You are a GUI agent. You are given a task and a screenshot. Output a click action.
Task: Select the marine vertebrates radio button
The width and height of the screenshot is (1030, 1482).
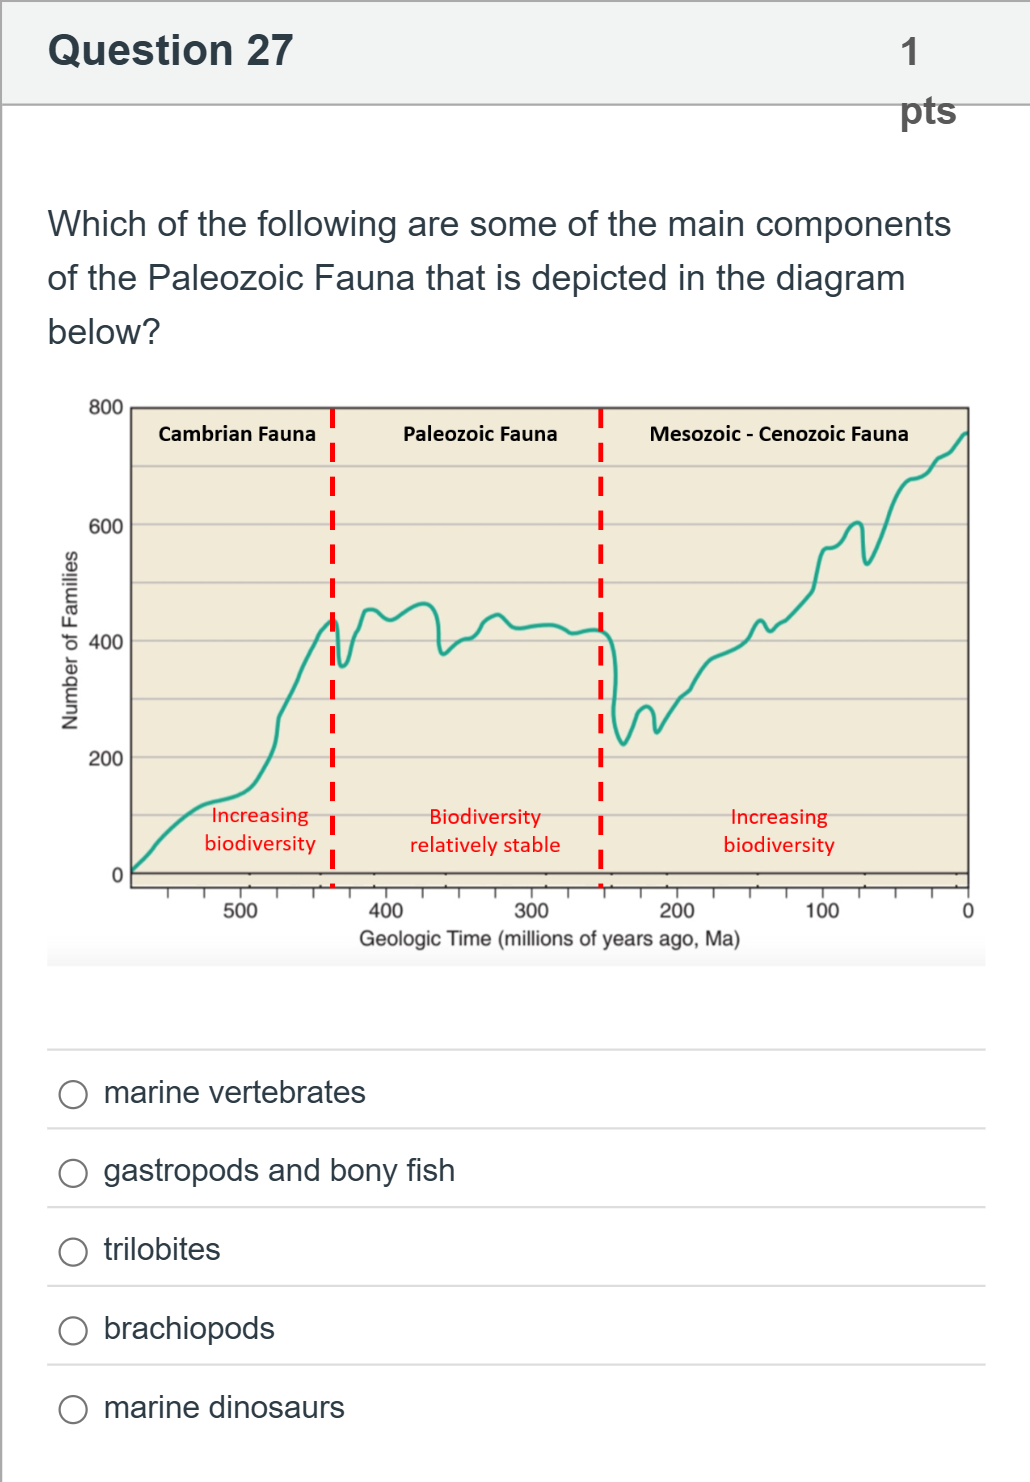[73, 1094]
